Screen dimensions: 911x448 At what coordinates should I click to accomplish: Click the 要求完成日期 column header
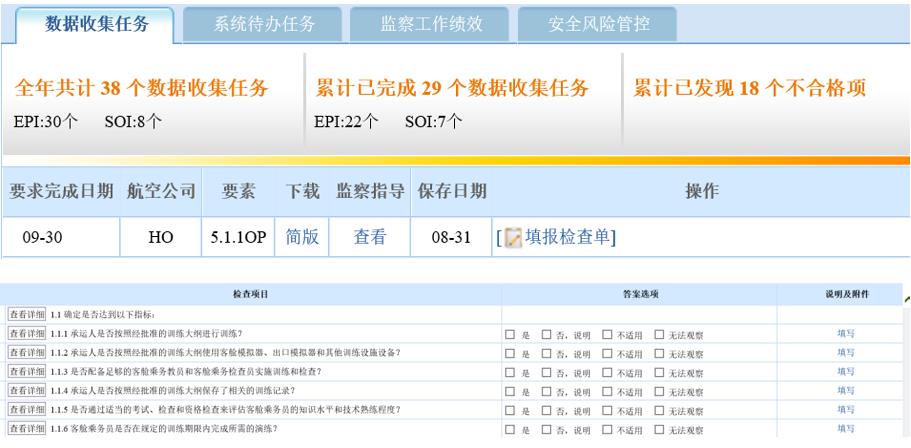[61, 191]
